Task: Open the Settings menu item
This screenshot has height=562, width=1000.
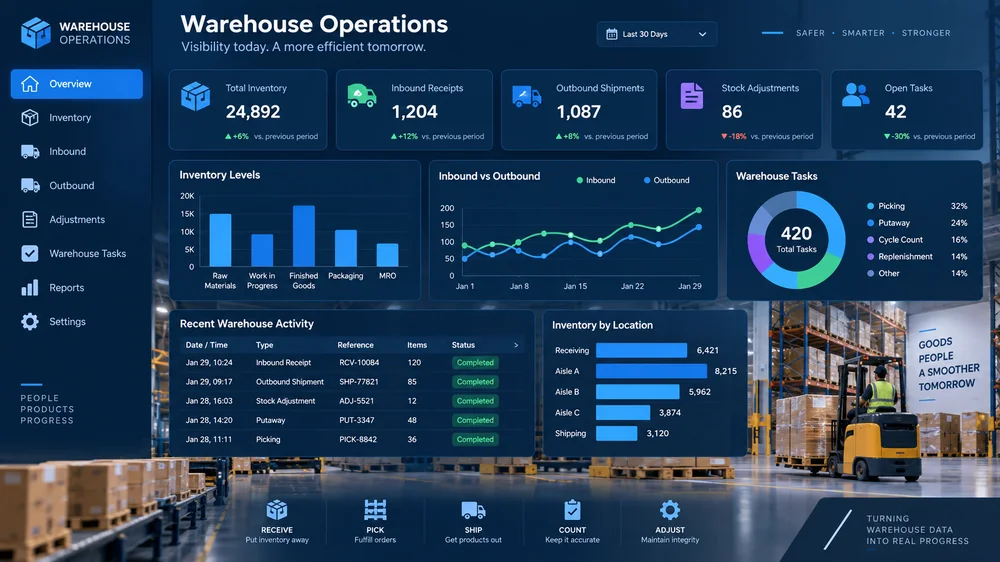Action: 77,322
